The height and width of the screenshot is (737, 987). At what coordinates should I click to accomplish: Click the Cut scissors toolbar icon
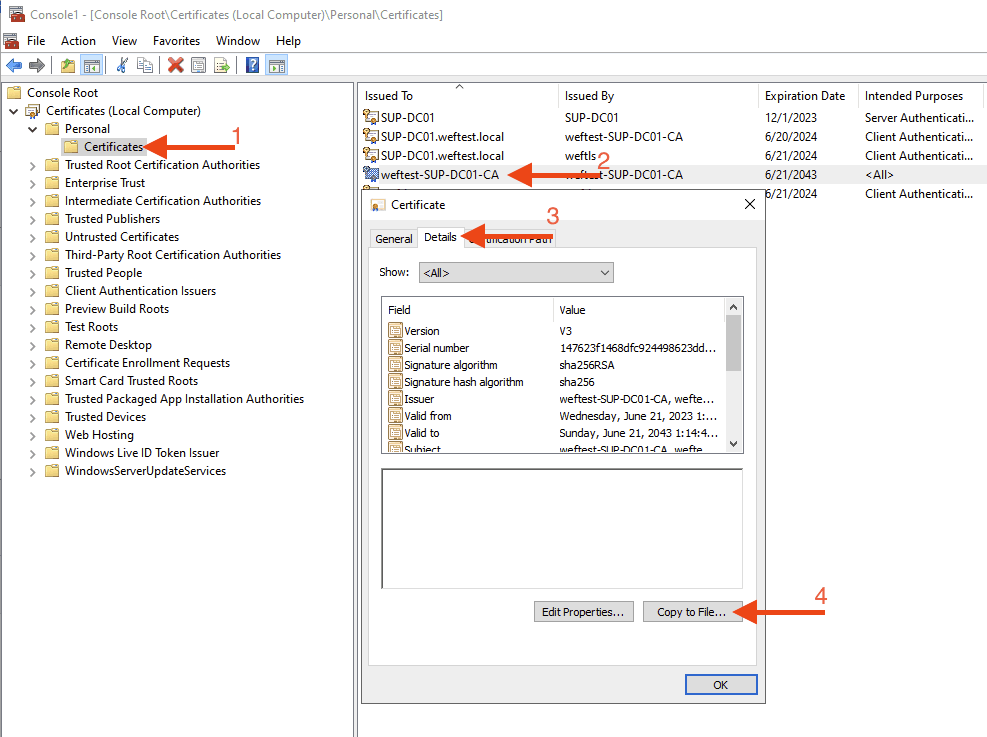coord(122,65)
